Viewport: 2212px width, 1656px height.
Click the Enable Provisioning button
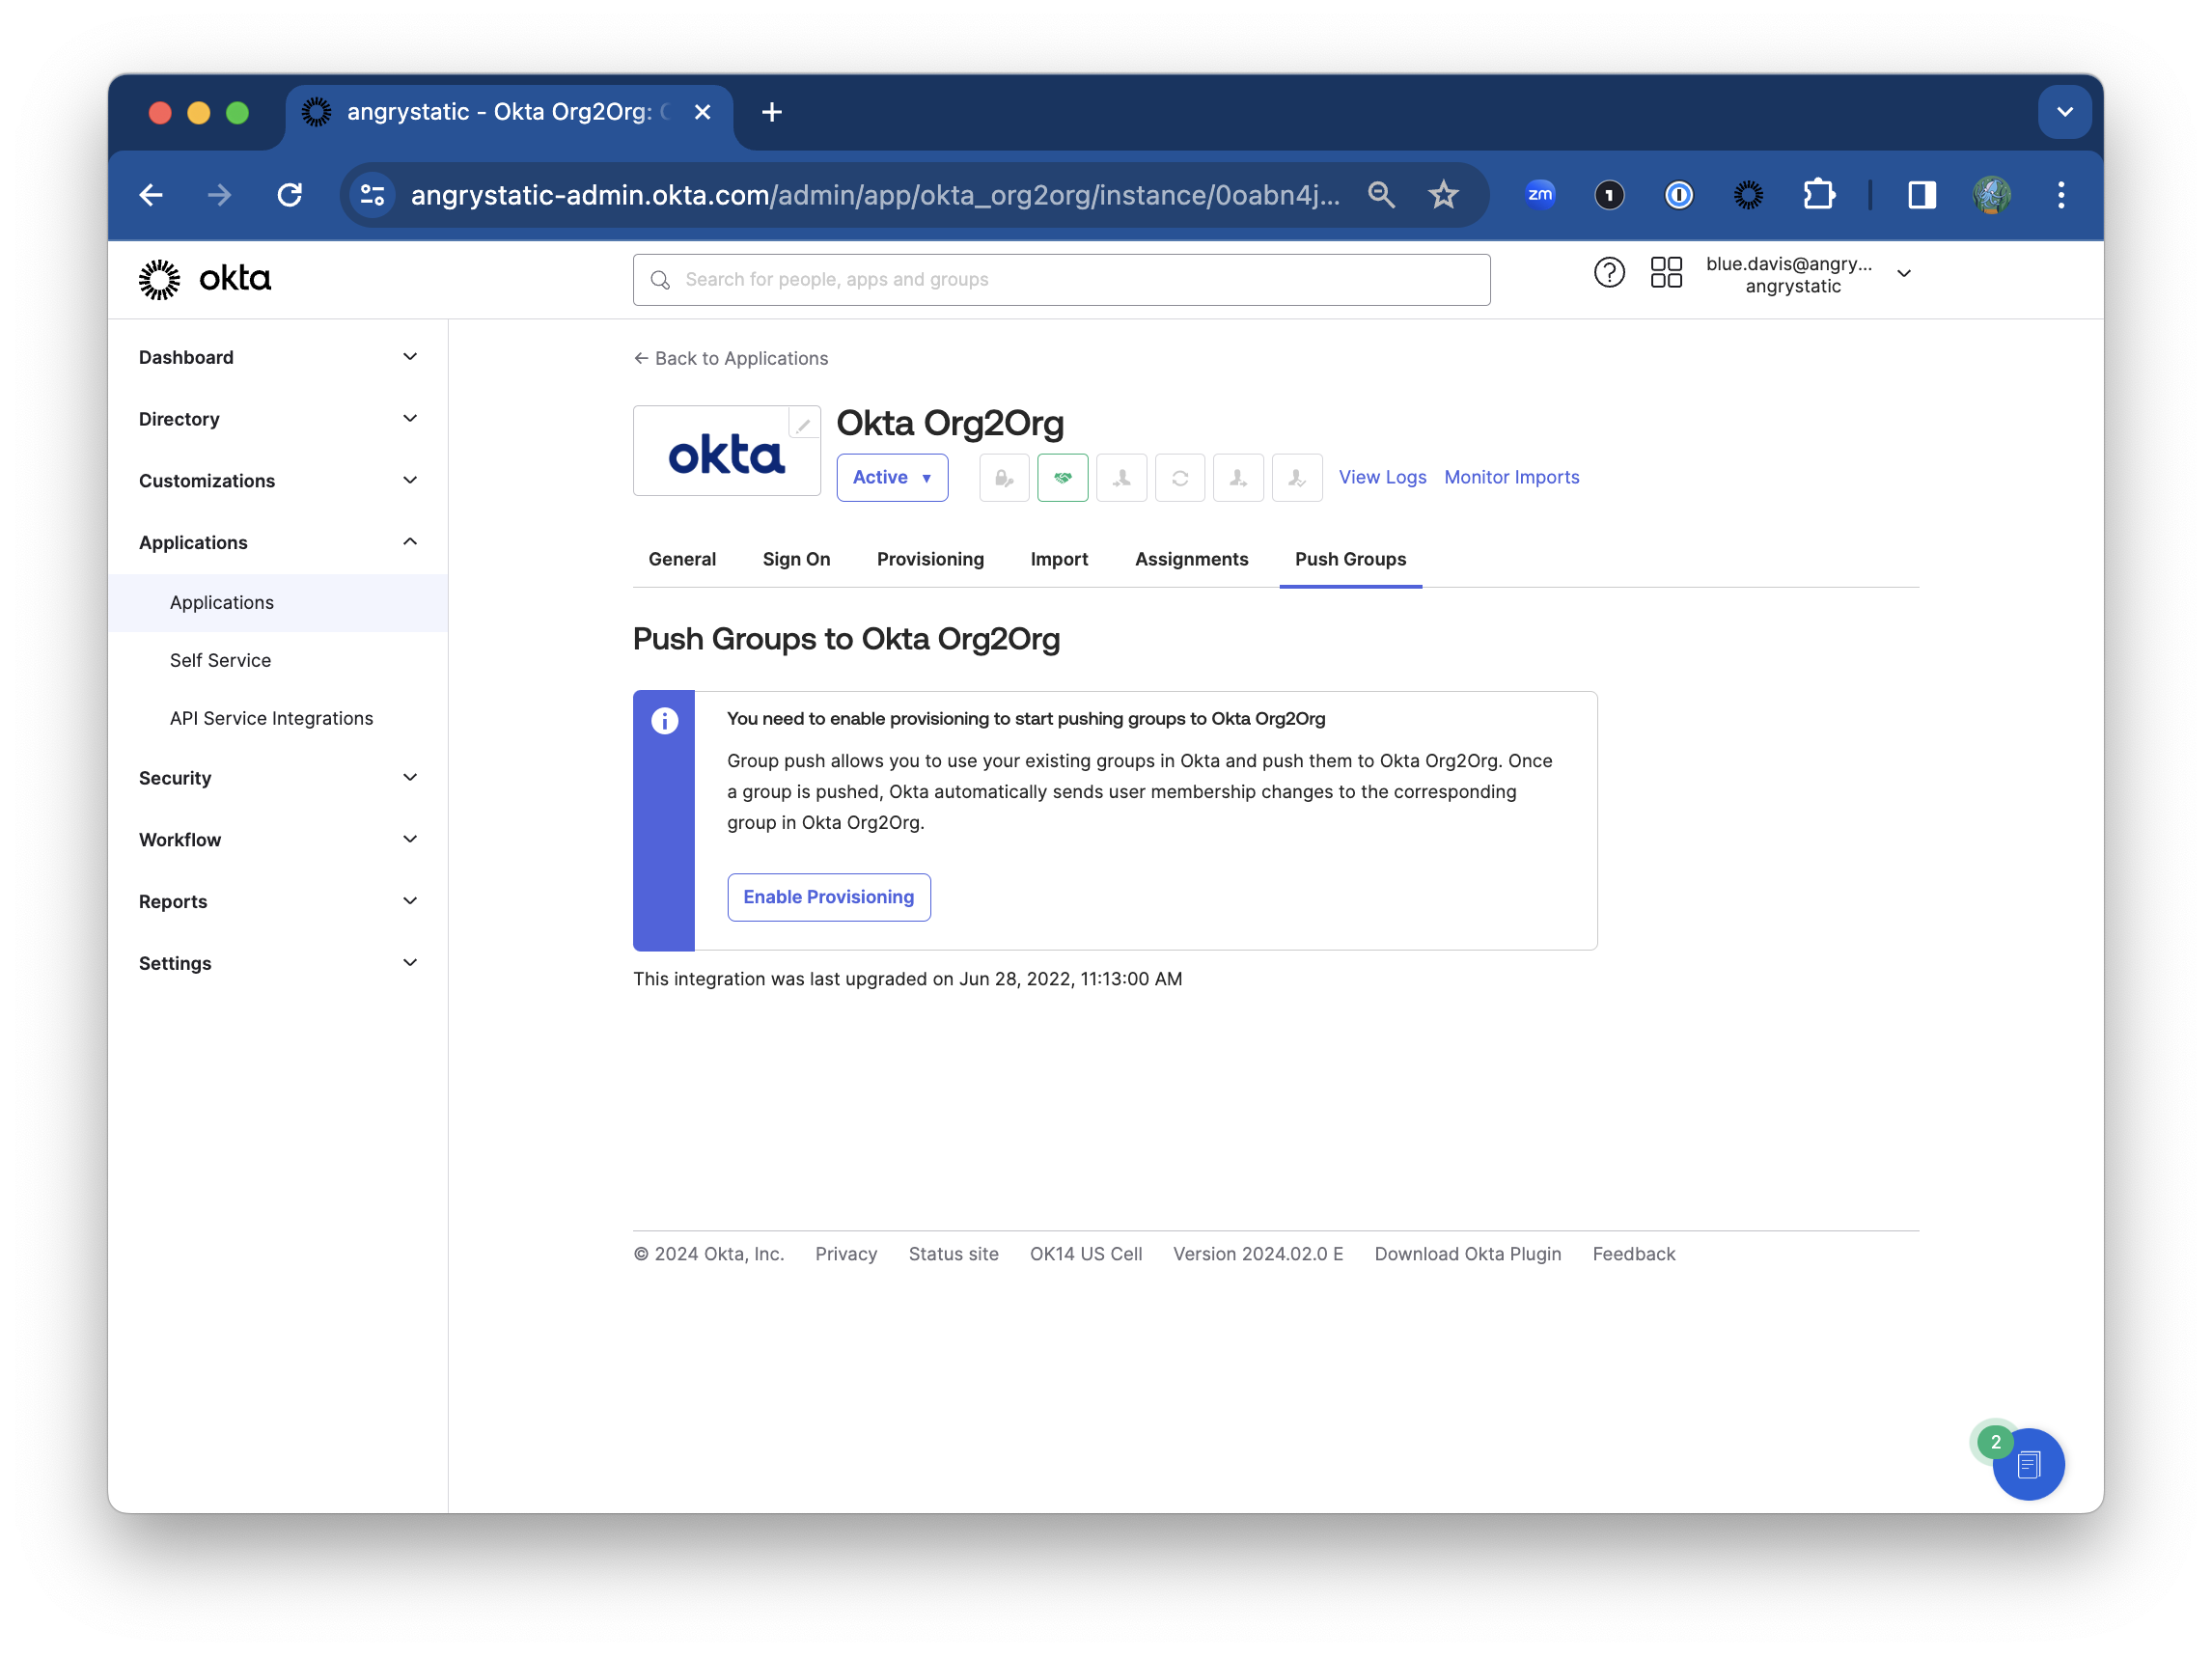(829, 897)
